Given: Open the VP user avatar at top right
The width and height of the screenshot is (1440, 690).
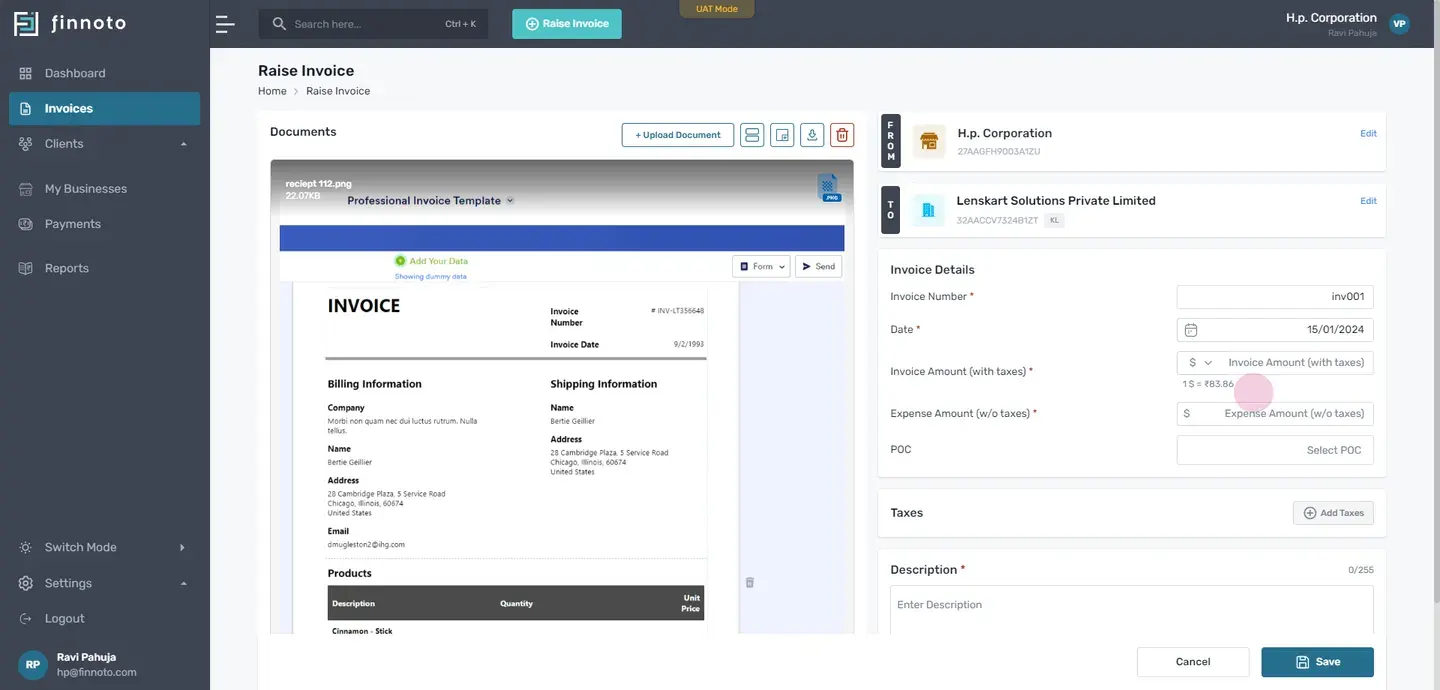Looking at the screenshot, I should (1399, 24).
